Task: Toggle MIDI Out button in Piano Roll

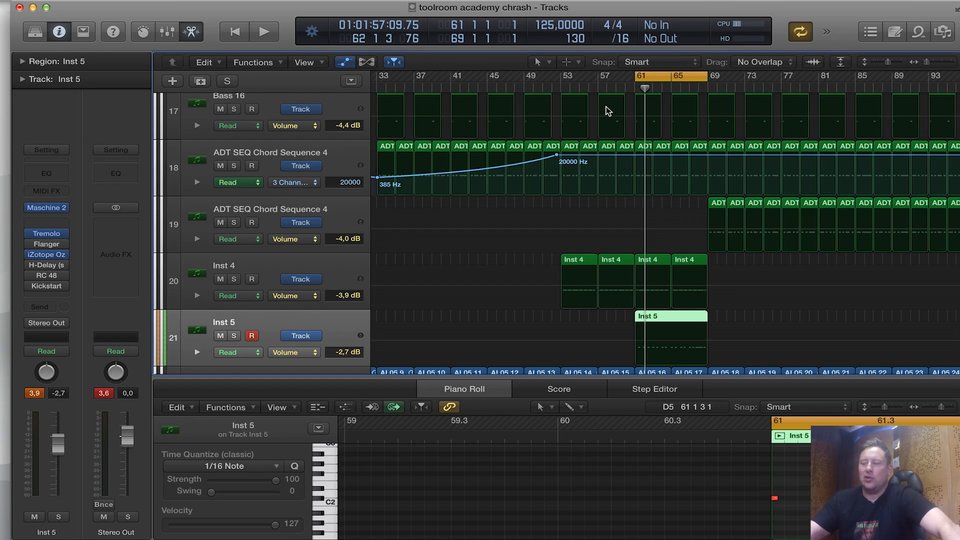Action: 394,407
